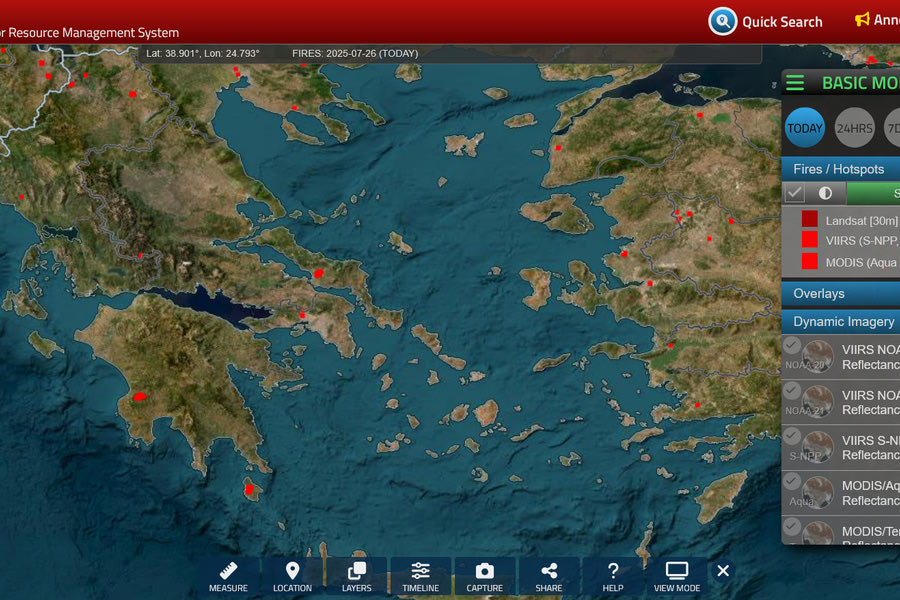Viewport: 900px width, 600px height.
Task: Click the Lat/Lon coordinates readout
Action: 203,53
